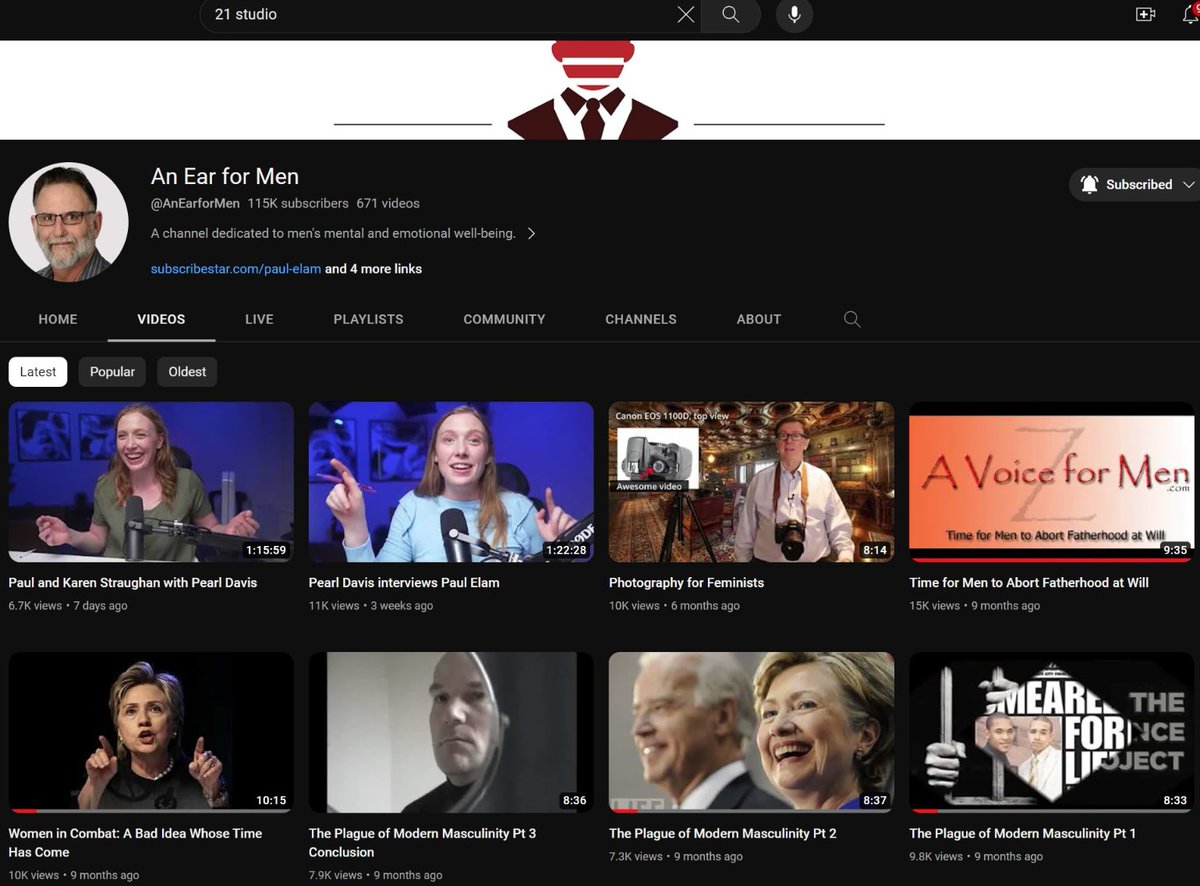Start voice search with the microphone icon
The width and height of the screenshot is (1200, 886).
click(x=794, y=14)
